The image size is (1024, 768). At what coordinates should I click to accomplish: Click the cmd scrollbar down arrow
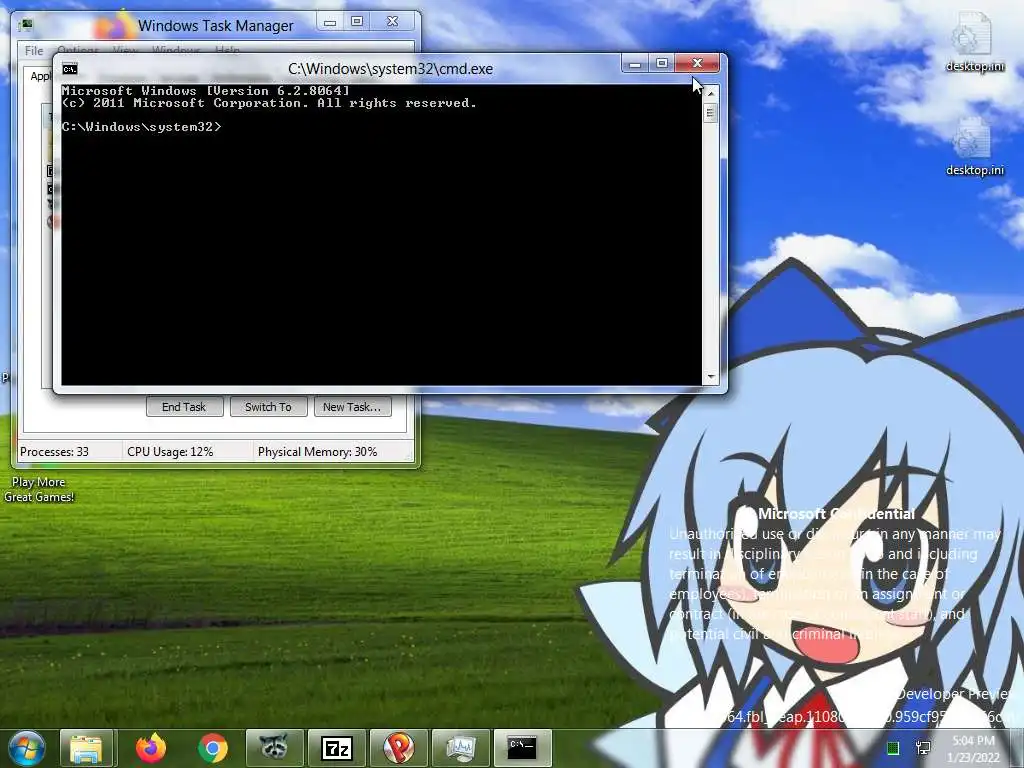[x=711, y=377]
